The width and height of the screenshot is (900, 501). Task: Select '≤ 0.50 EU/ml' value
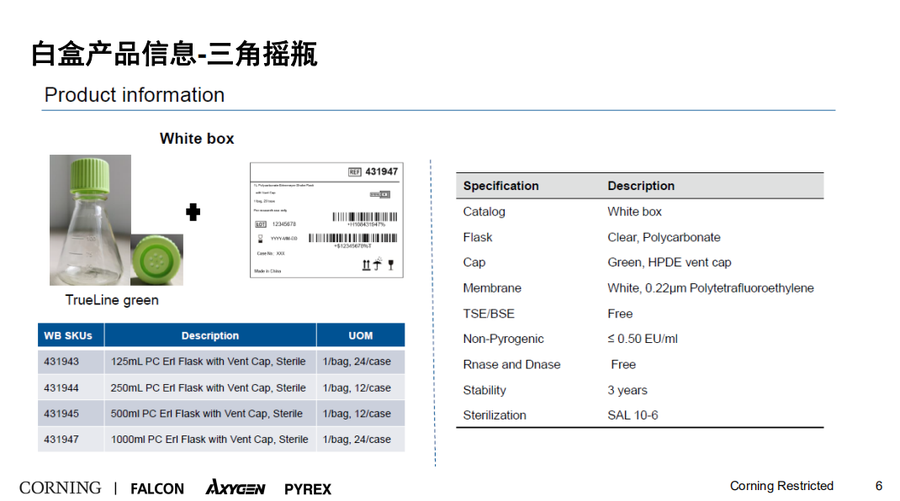click(642, 339)
